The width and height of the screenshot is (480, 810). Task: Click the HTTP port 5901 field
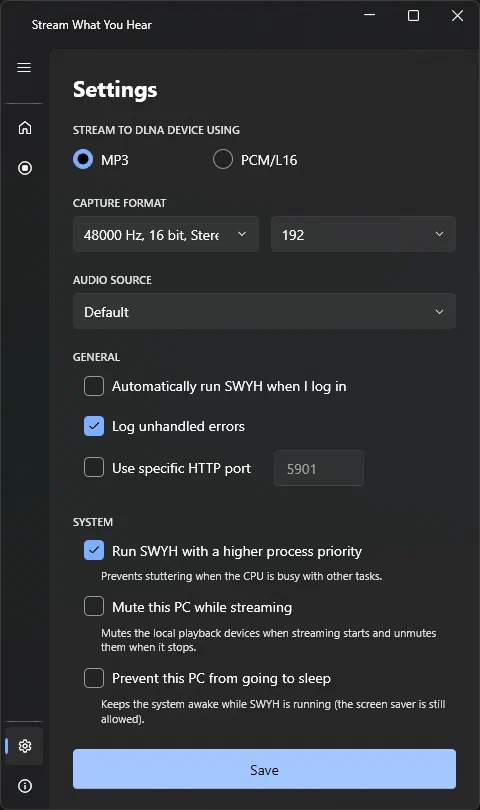pos(319,469)
